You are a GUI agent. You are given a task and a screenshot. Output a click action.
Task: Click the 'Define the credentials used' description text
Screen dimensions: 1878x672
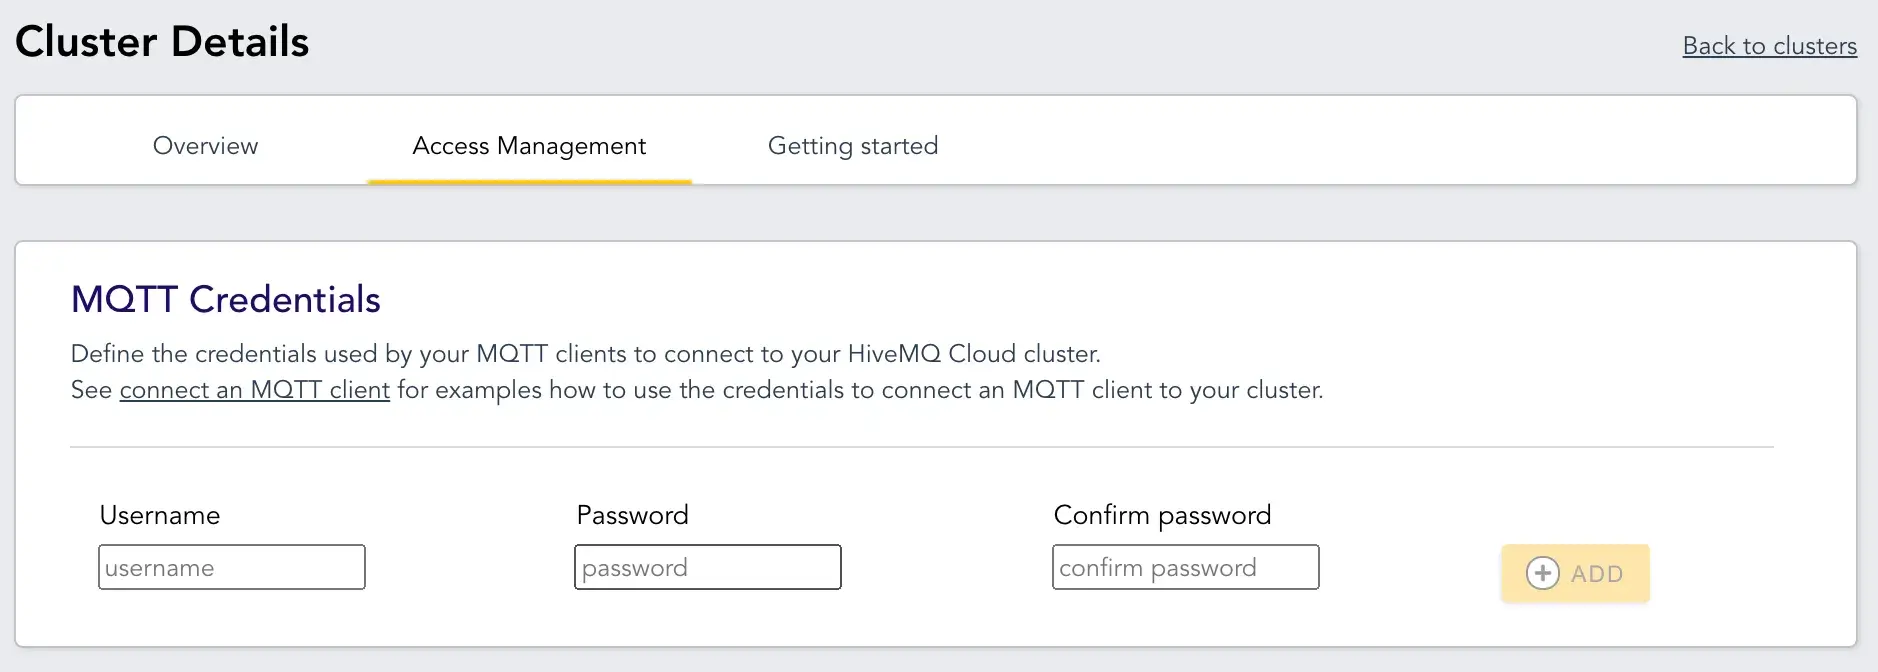click(585, 354)
